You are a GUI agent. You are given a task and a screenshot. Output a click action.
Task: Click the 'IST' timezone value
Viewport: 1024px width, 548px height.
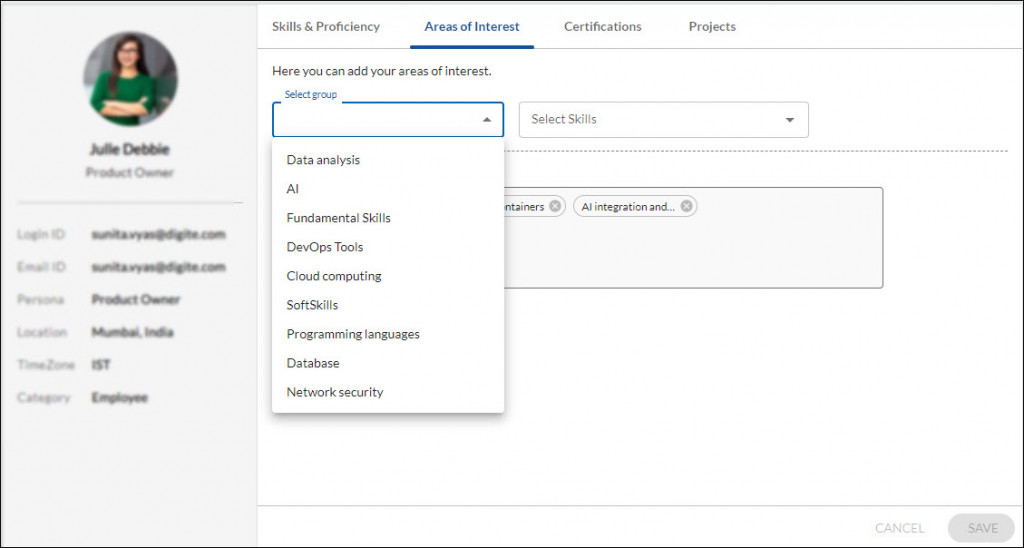tap(101, 364)
